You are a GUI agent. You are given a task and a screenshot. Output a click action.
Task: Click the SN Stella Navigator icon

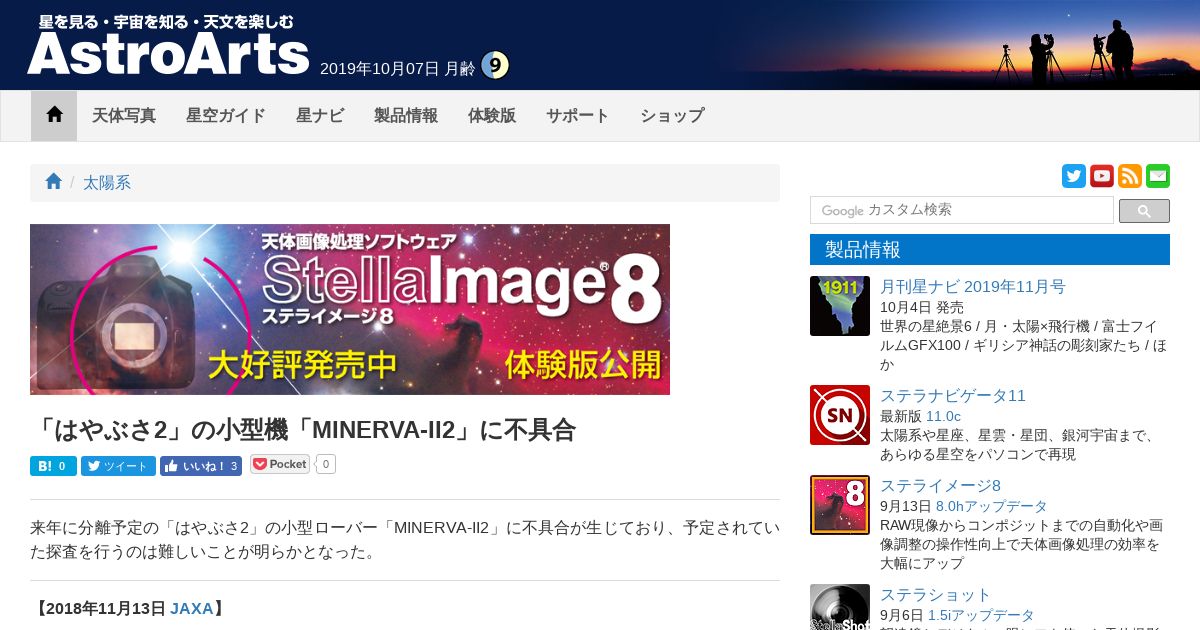pyautogui.click(x=840, y=415)
